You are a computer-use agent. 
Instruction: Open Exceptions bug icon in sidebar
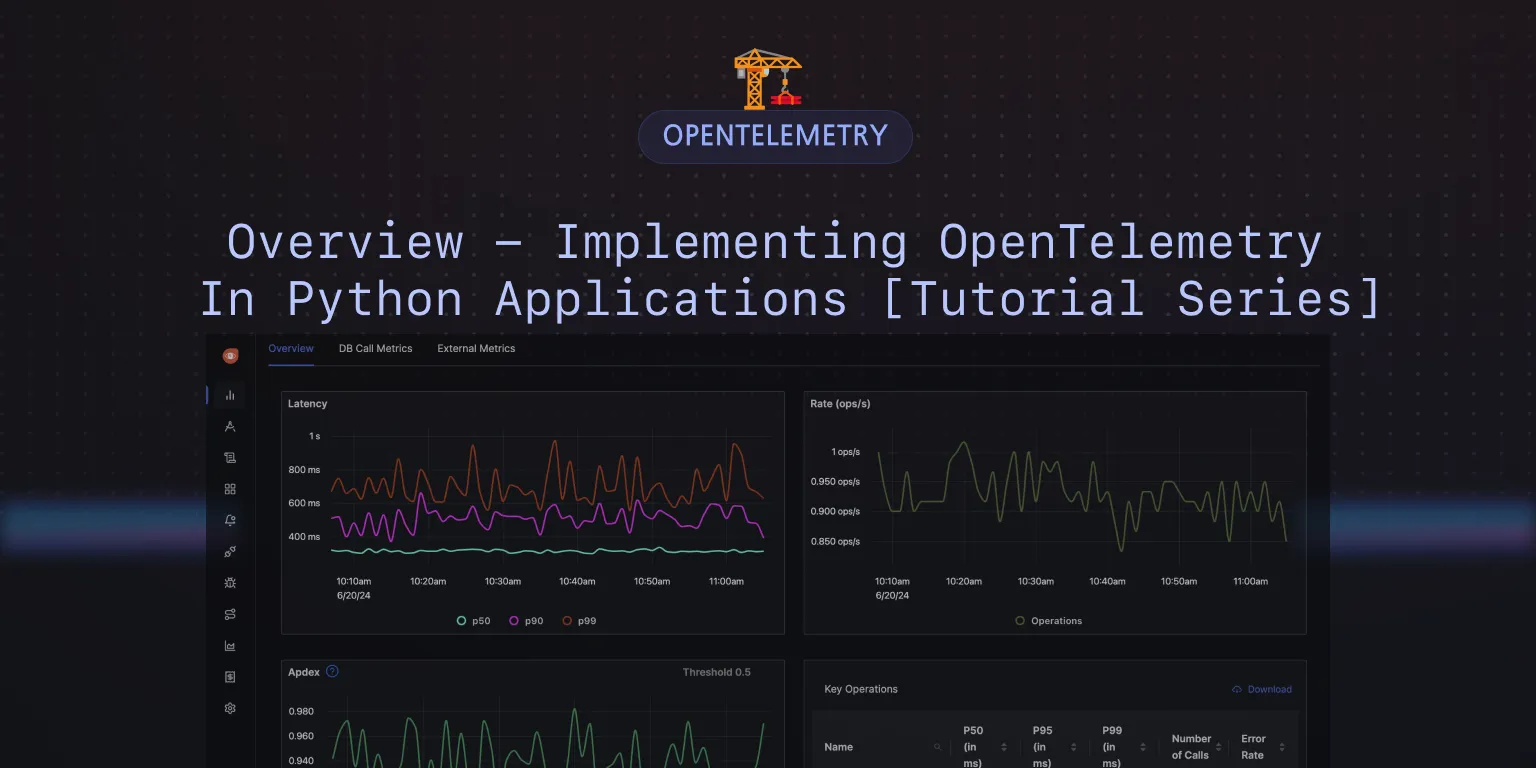tap(230, 582)
